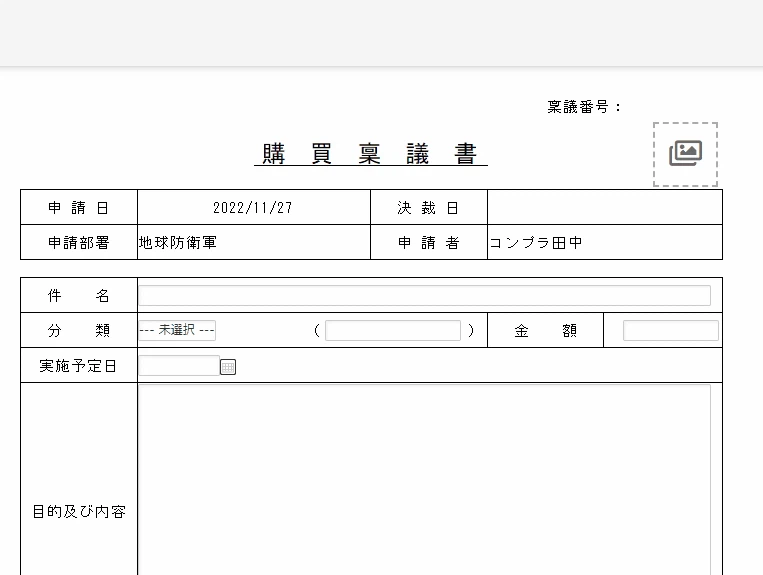Screen dimensions: 763x575
Task: Click the 件名 text input field
Action: pyautogui.click(x=424, y=295)
